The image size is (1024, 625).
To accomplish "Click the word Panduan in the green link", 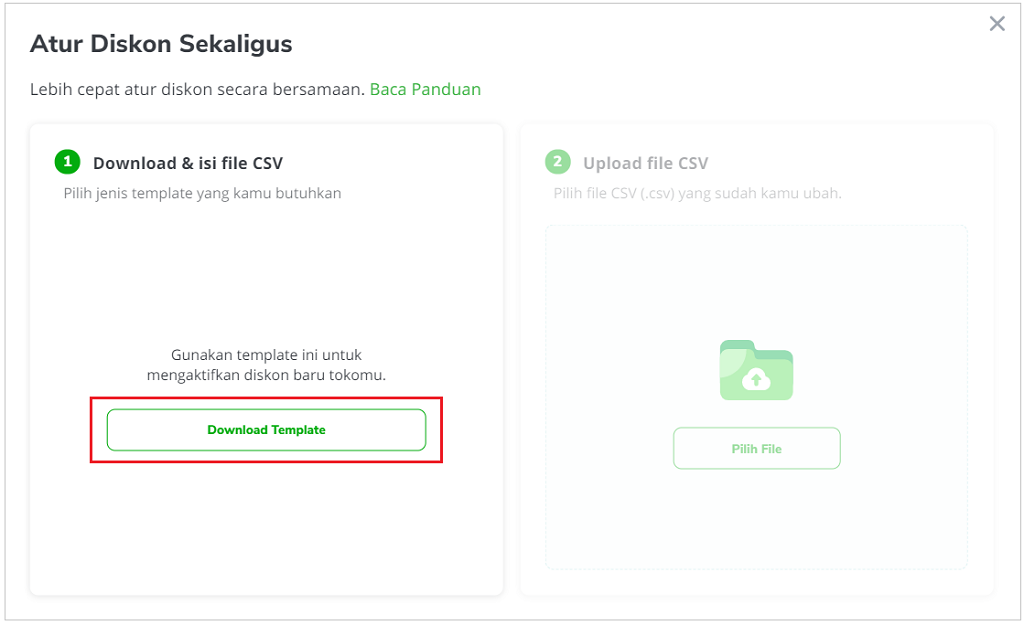I will [447, 89].
